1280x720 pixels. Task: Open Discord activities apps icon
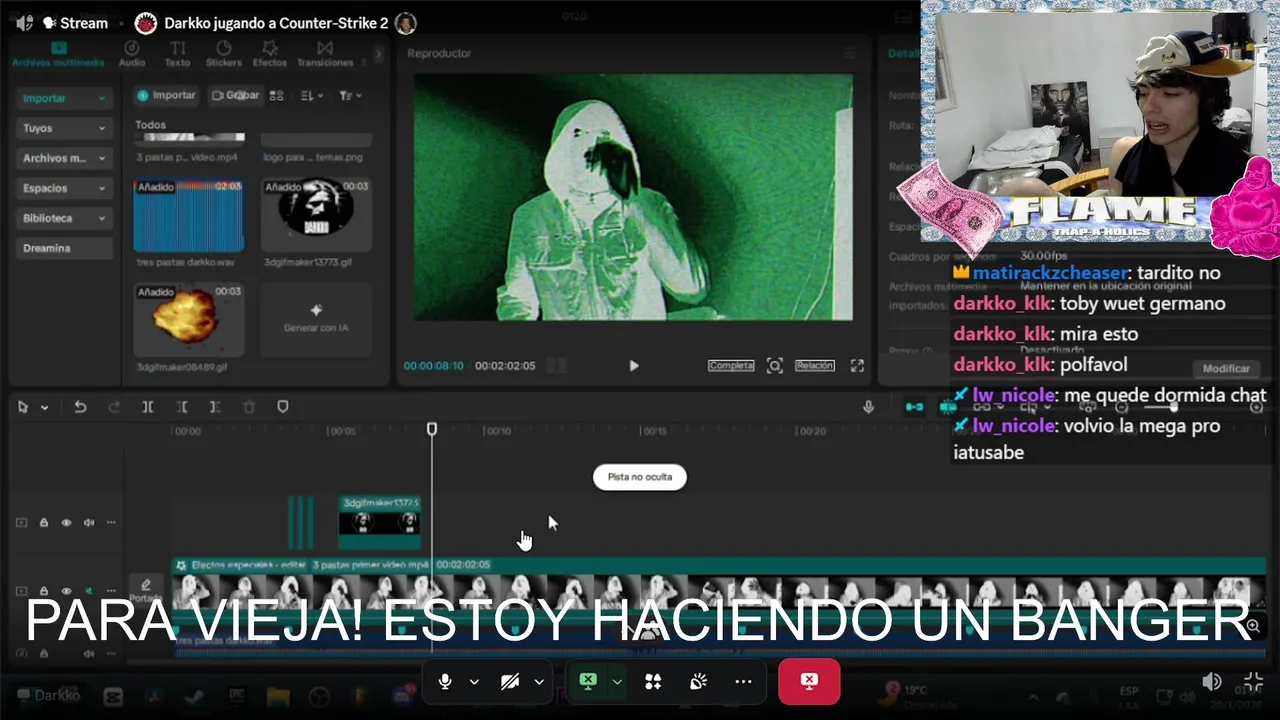pyautogui.click(x=653, y=681)
